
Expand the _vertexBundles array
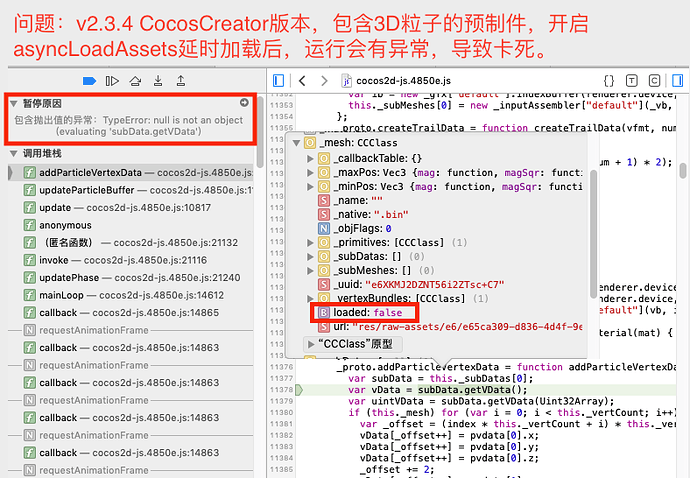310,298
